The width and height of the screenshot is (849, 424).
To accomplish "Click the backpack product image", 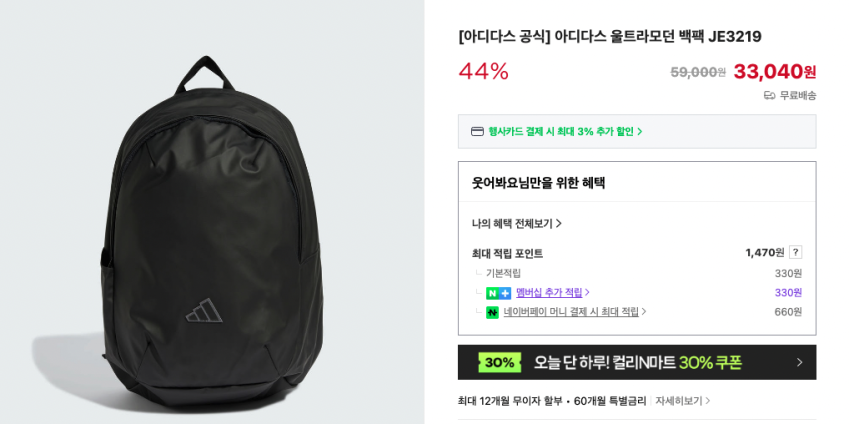I will click(x=212, y=233).
